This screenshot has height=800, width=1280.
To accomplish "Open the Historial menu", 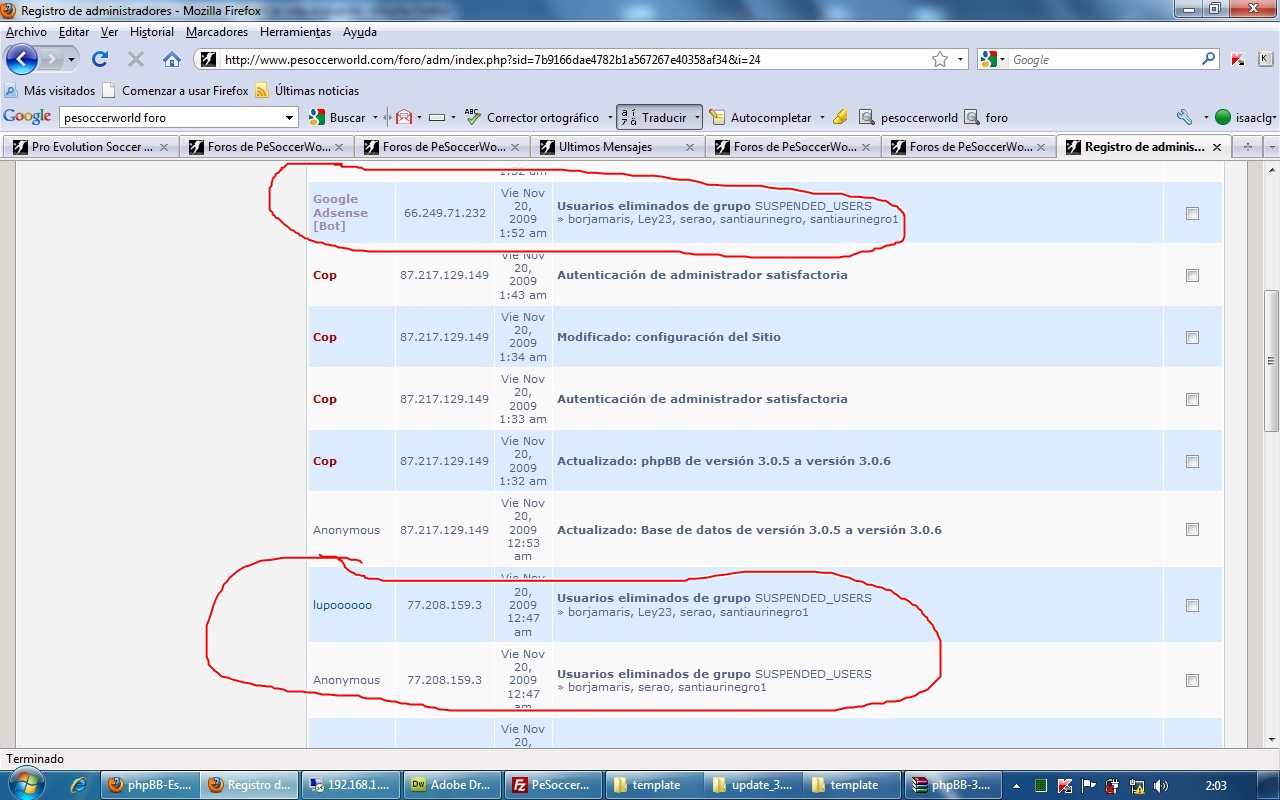I will (x=152, y=32).
